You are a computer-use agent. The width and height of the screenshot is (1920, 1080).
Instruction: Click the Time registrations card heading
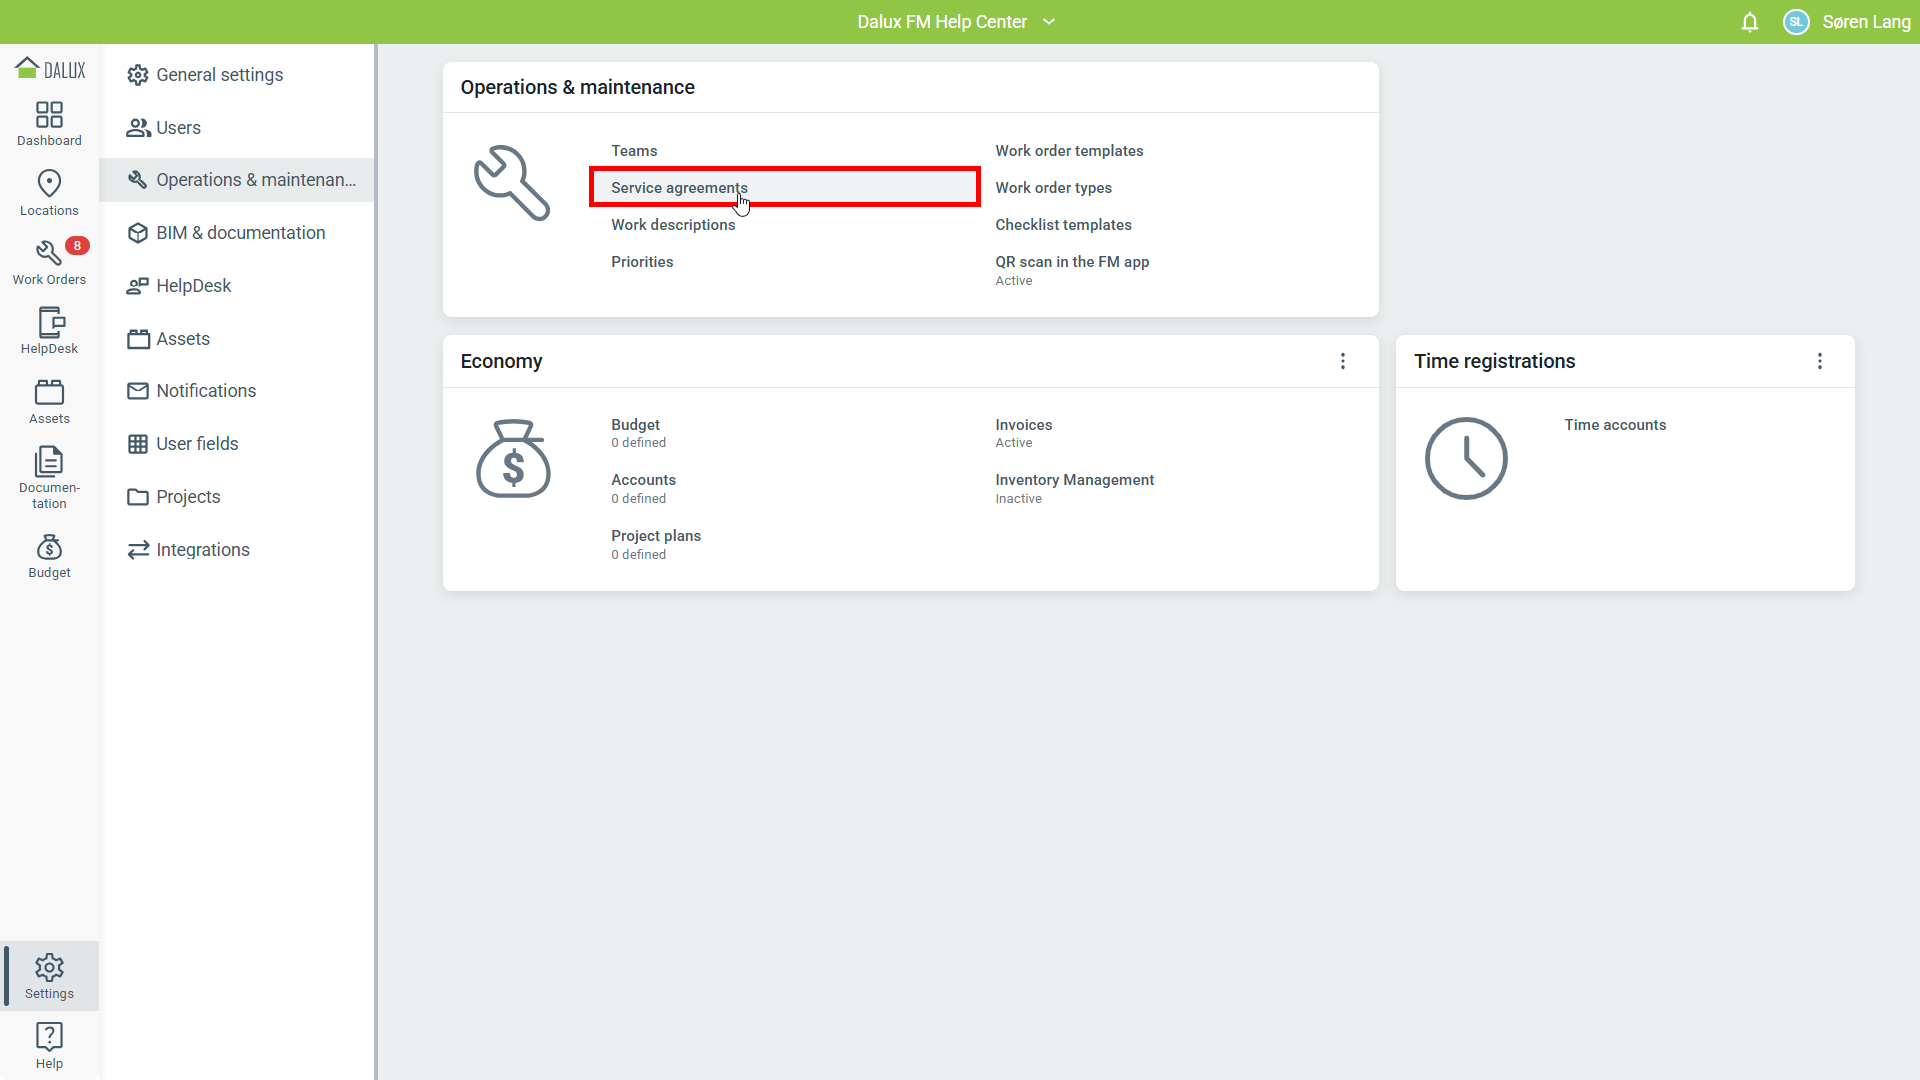[x=1494, y=361]
